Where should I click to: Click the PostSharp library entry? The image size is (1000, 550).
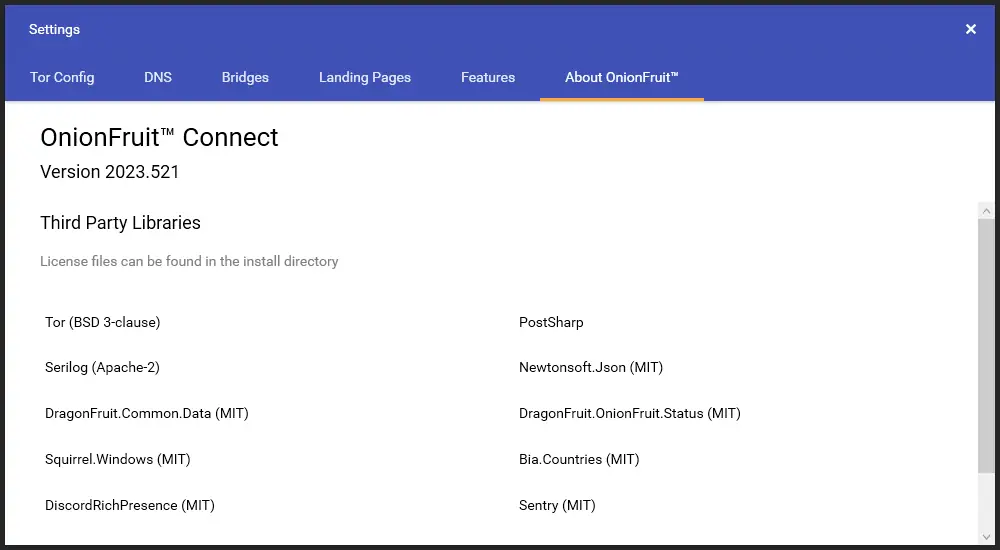coord(551,322)
